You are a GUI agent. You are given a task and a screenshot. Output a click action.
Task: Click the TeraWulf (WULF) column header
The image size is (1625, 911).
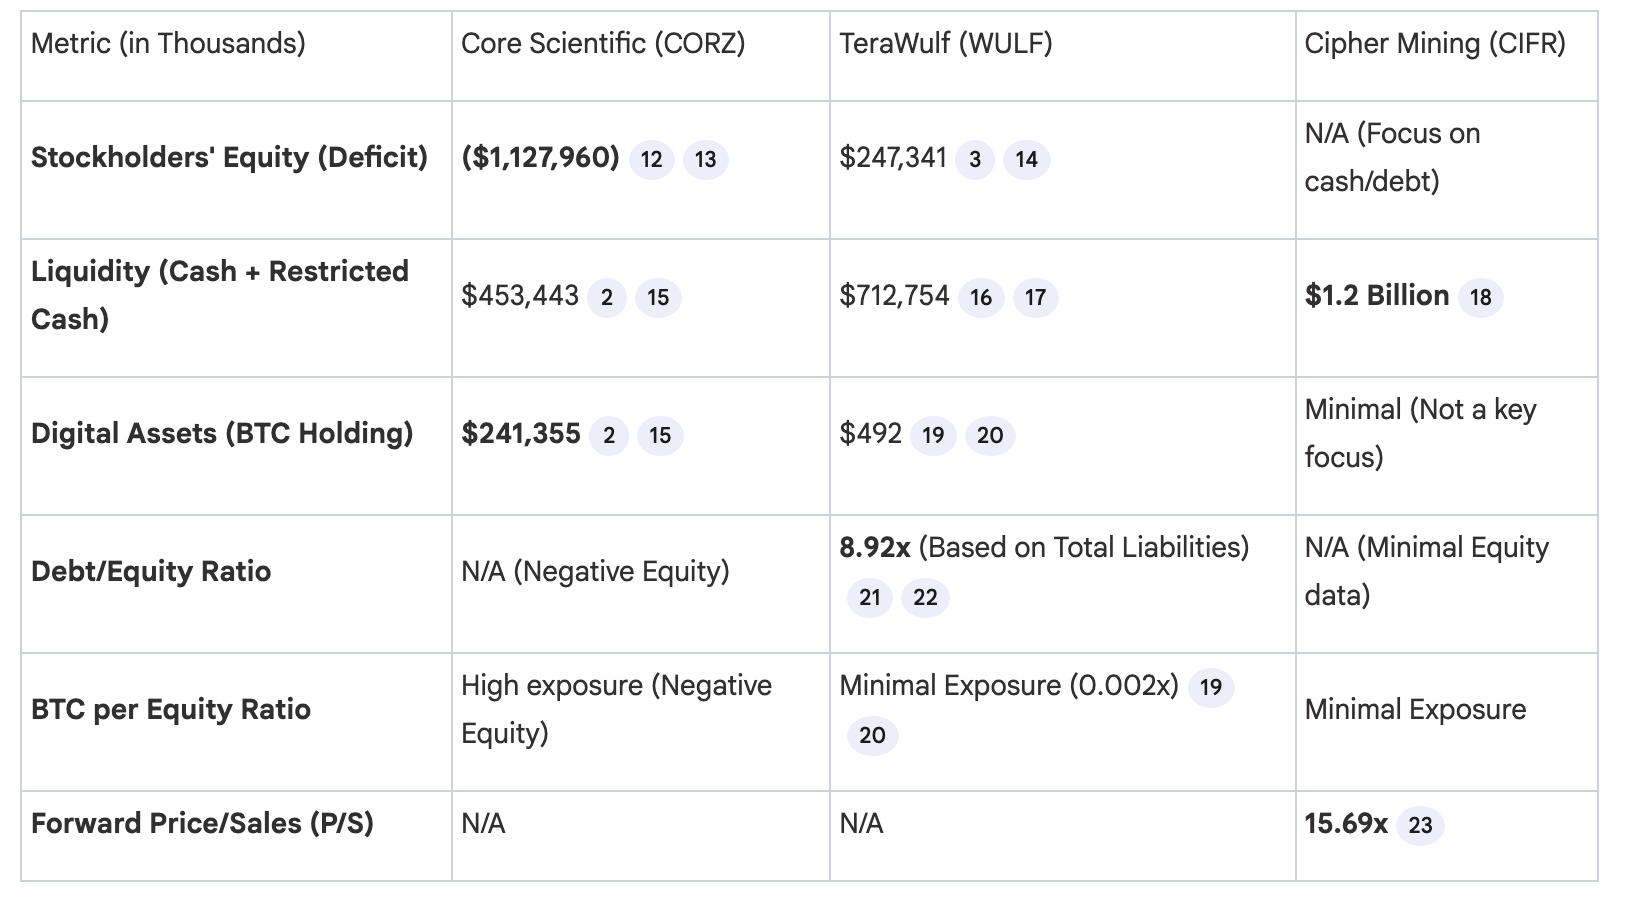tap(945, 44)
